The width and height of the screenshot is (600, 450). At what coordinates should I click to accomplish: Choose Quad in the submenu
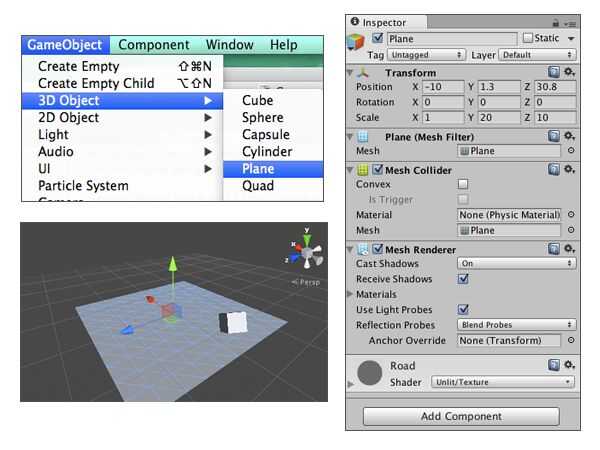[x=273, y=186]
